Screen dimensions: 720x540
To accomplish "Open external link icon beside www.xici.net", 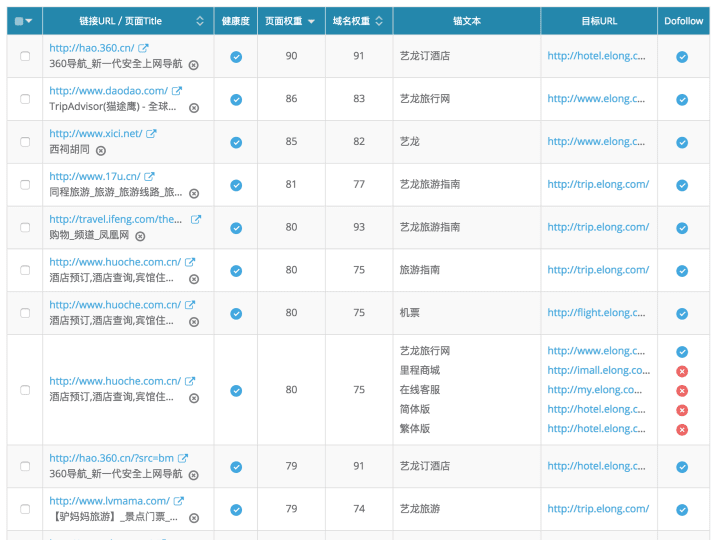I will pos(151,134).
